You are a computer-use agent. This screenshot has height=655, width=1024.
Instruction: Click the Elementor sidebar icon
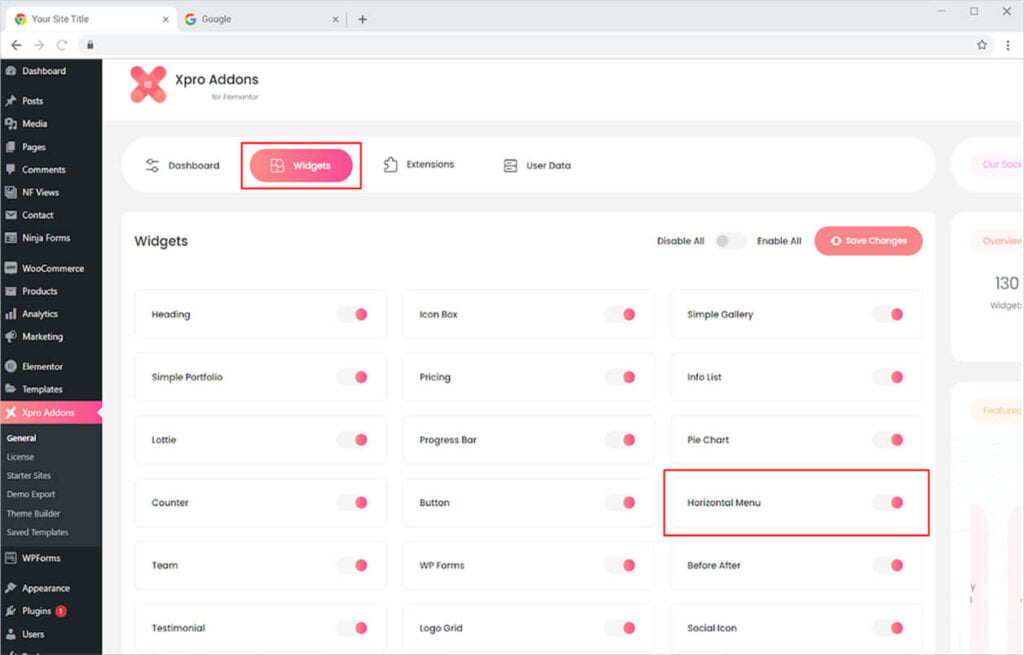tap(11, 366)
